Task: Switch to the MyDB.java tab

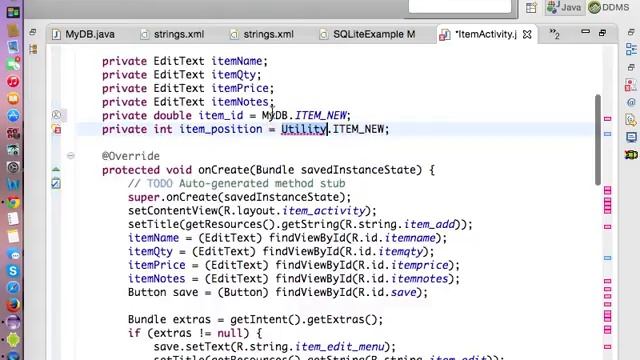Action: coord(84,34)
